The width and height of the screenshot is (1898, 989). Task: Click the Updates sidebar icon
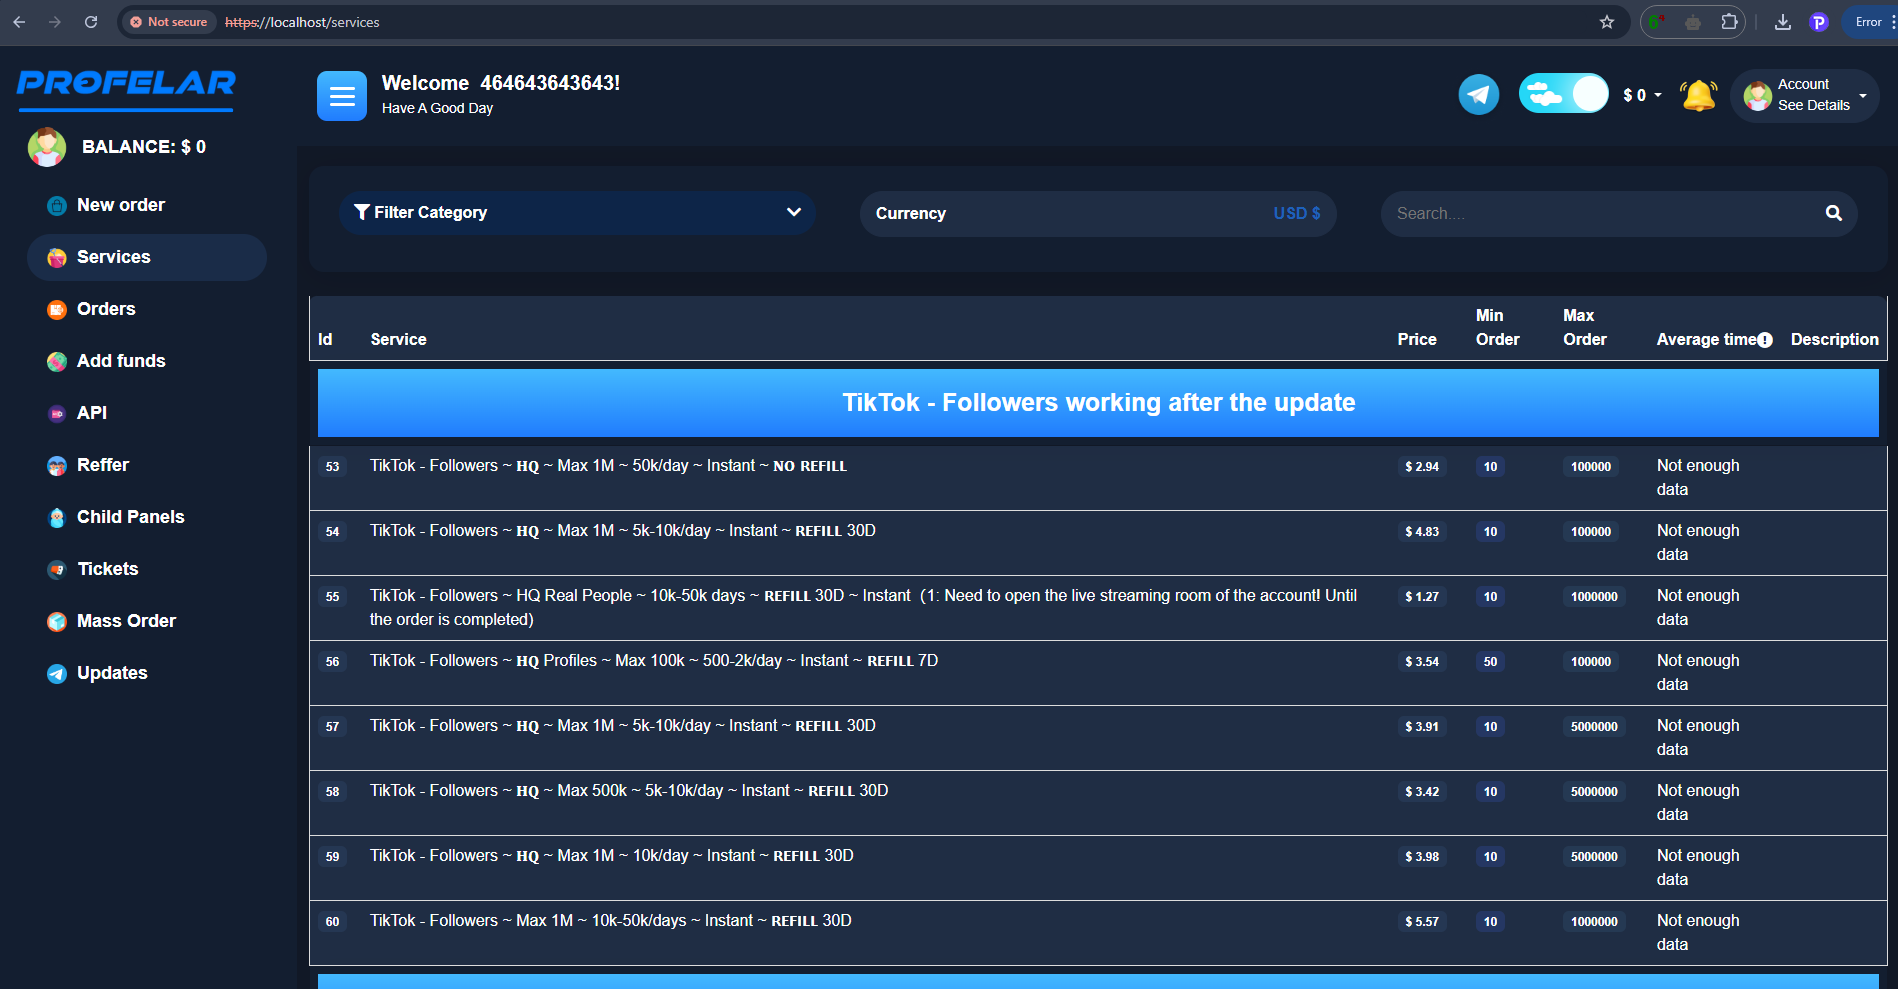[x=57, y=674]
